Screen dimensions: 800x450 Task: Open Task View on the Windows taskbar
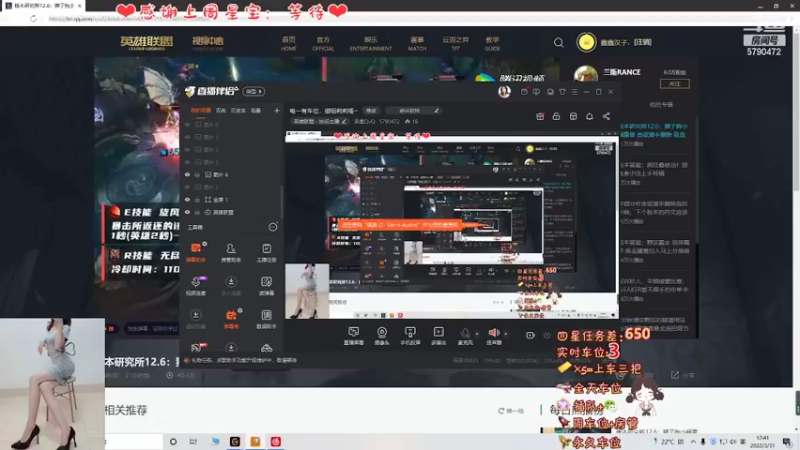[193, 441]
